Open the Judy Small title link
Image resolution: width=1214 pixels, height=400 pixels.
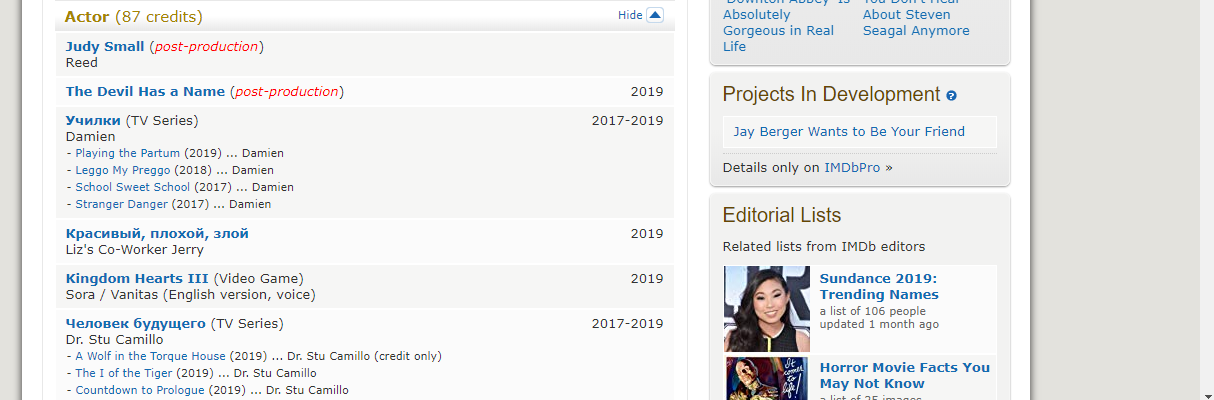[105, 46]
